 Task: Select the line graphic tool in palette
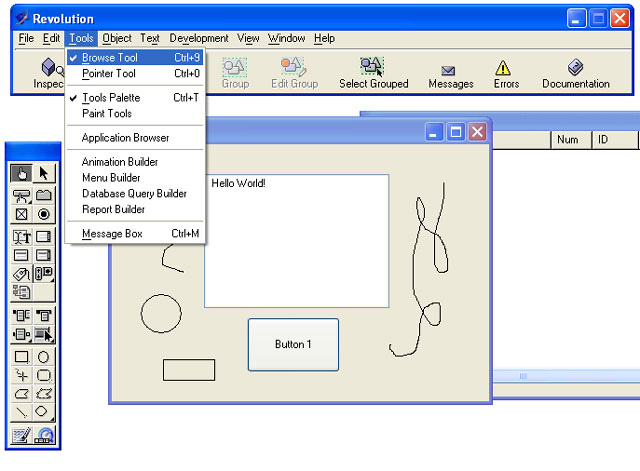(21, 412)
